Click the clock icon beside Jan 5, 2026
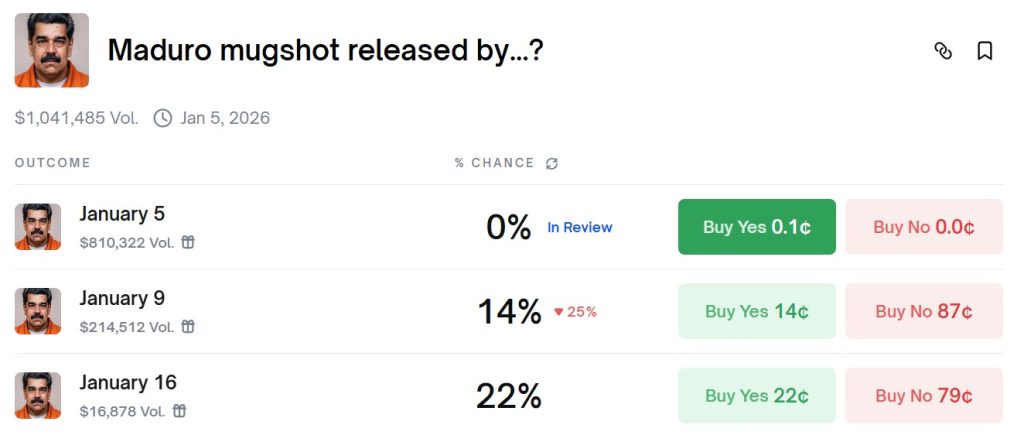This screenshot has width=1024, height=442. pos(163,118)
